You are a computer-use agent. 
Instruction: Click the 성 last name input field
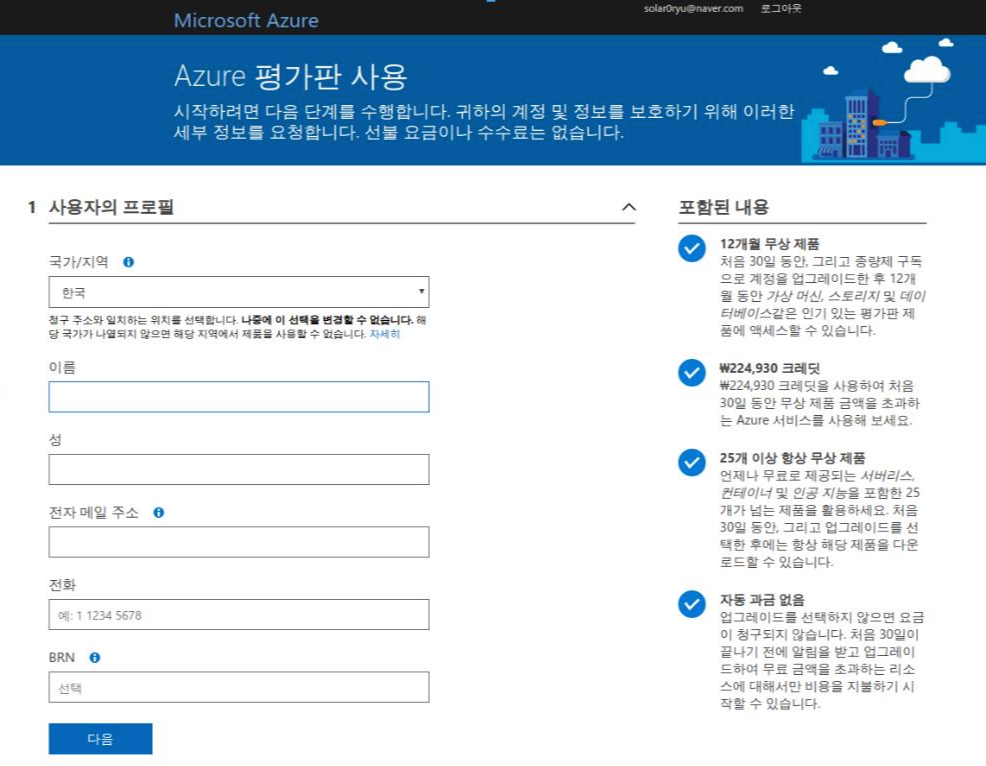pos(239,469)
